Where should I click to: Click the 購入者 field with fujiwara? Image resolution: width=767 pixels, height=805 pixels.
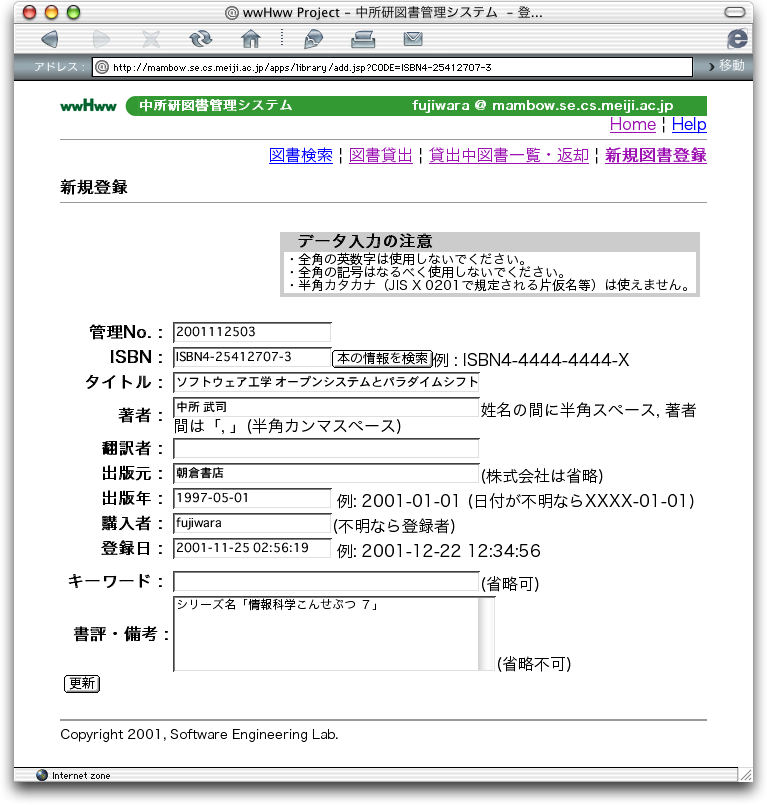[252, 523]
